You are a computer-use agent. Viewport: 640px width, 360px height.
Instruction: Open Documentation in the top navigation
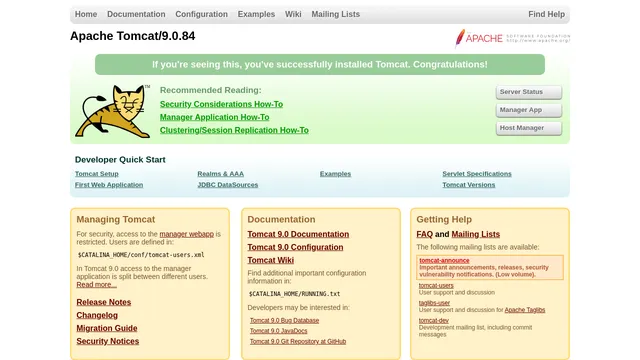pyautogui.click(x=136, y=14)
